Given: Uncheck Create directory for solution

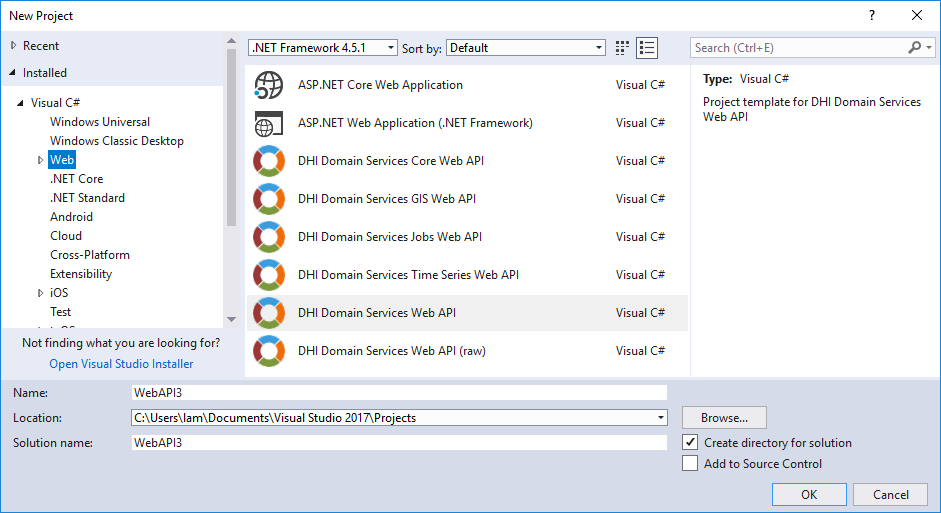Looking at the screenshot, I should tap(690, 442).
